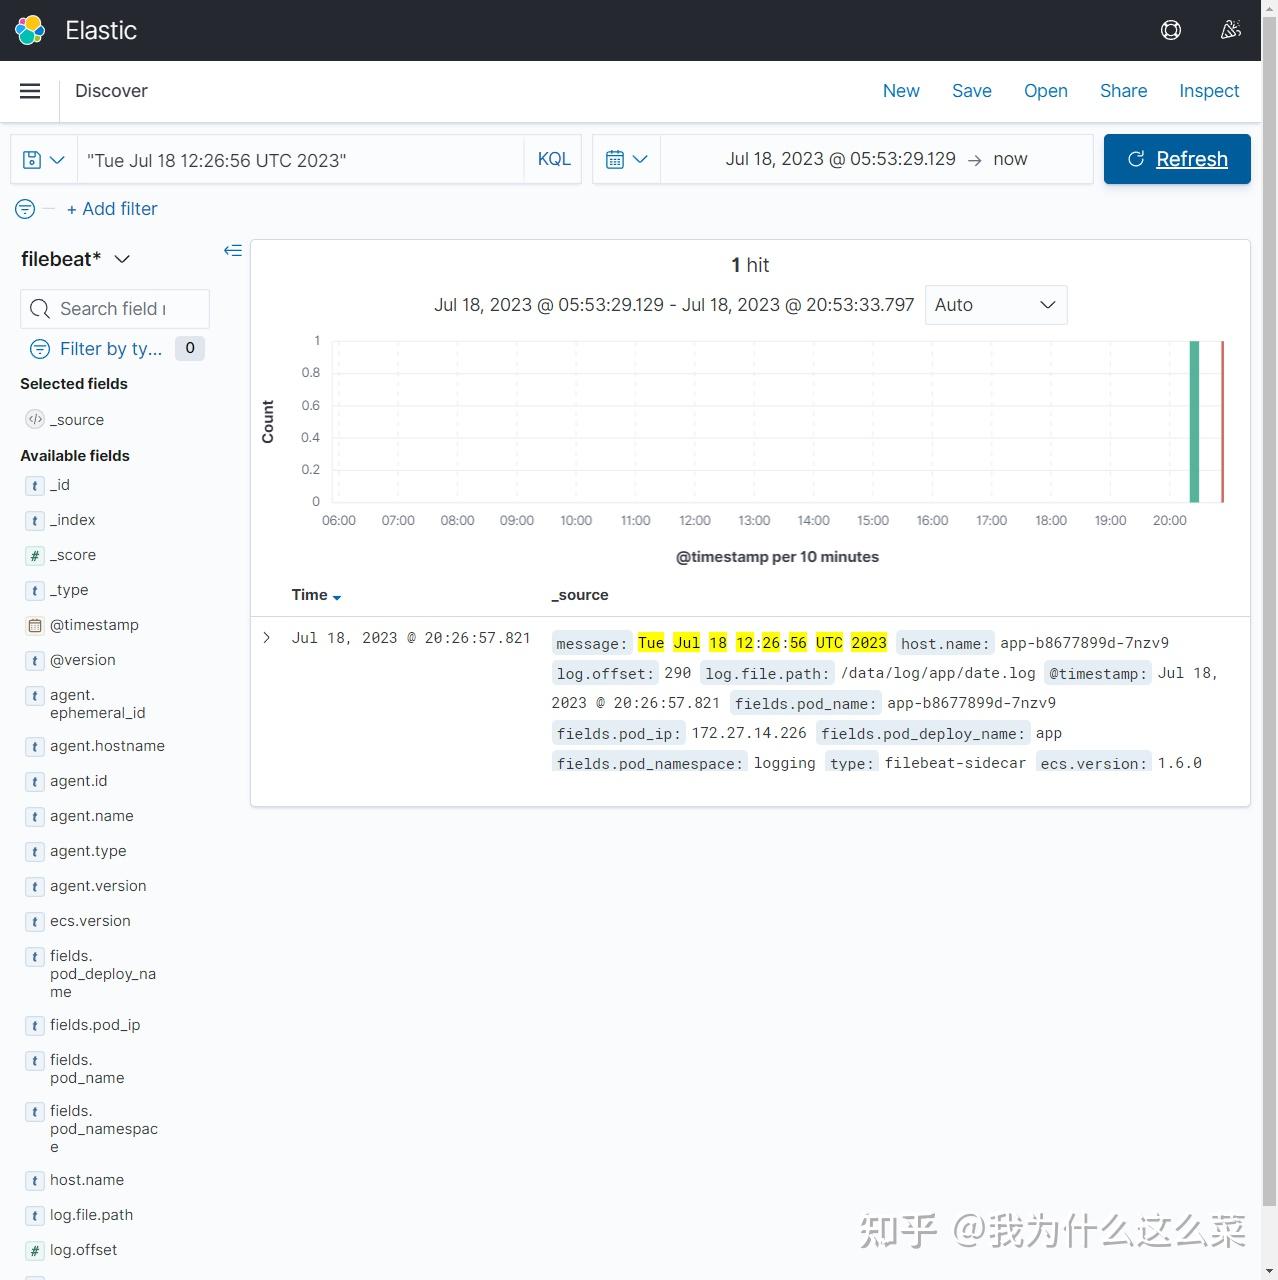Viewport: 1278px width, 1280px height.
Task: Click the calendar icon in the time picker
Action: (617, 158)
